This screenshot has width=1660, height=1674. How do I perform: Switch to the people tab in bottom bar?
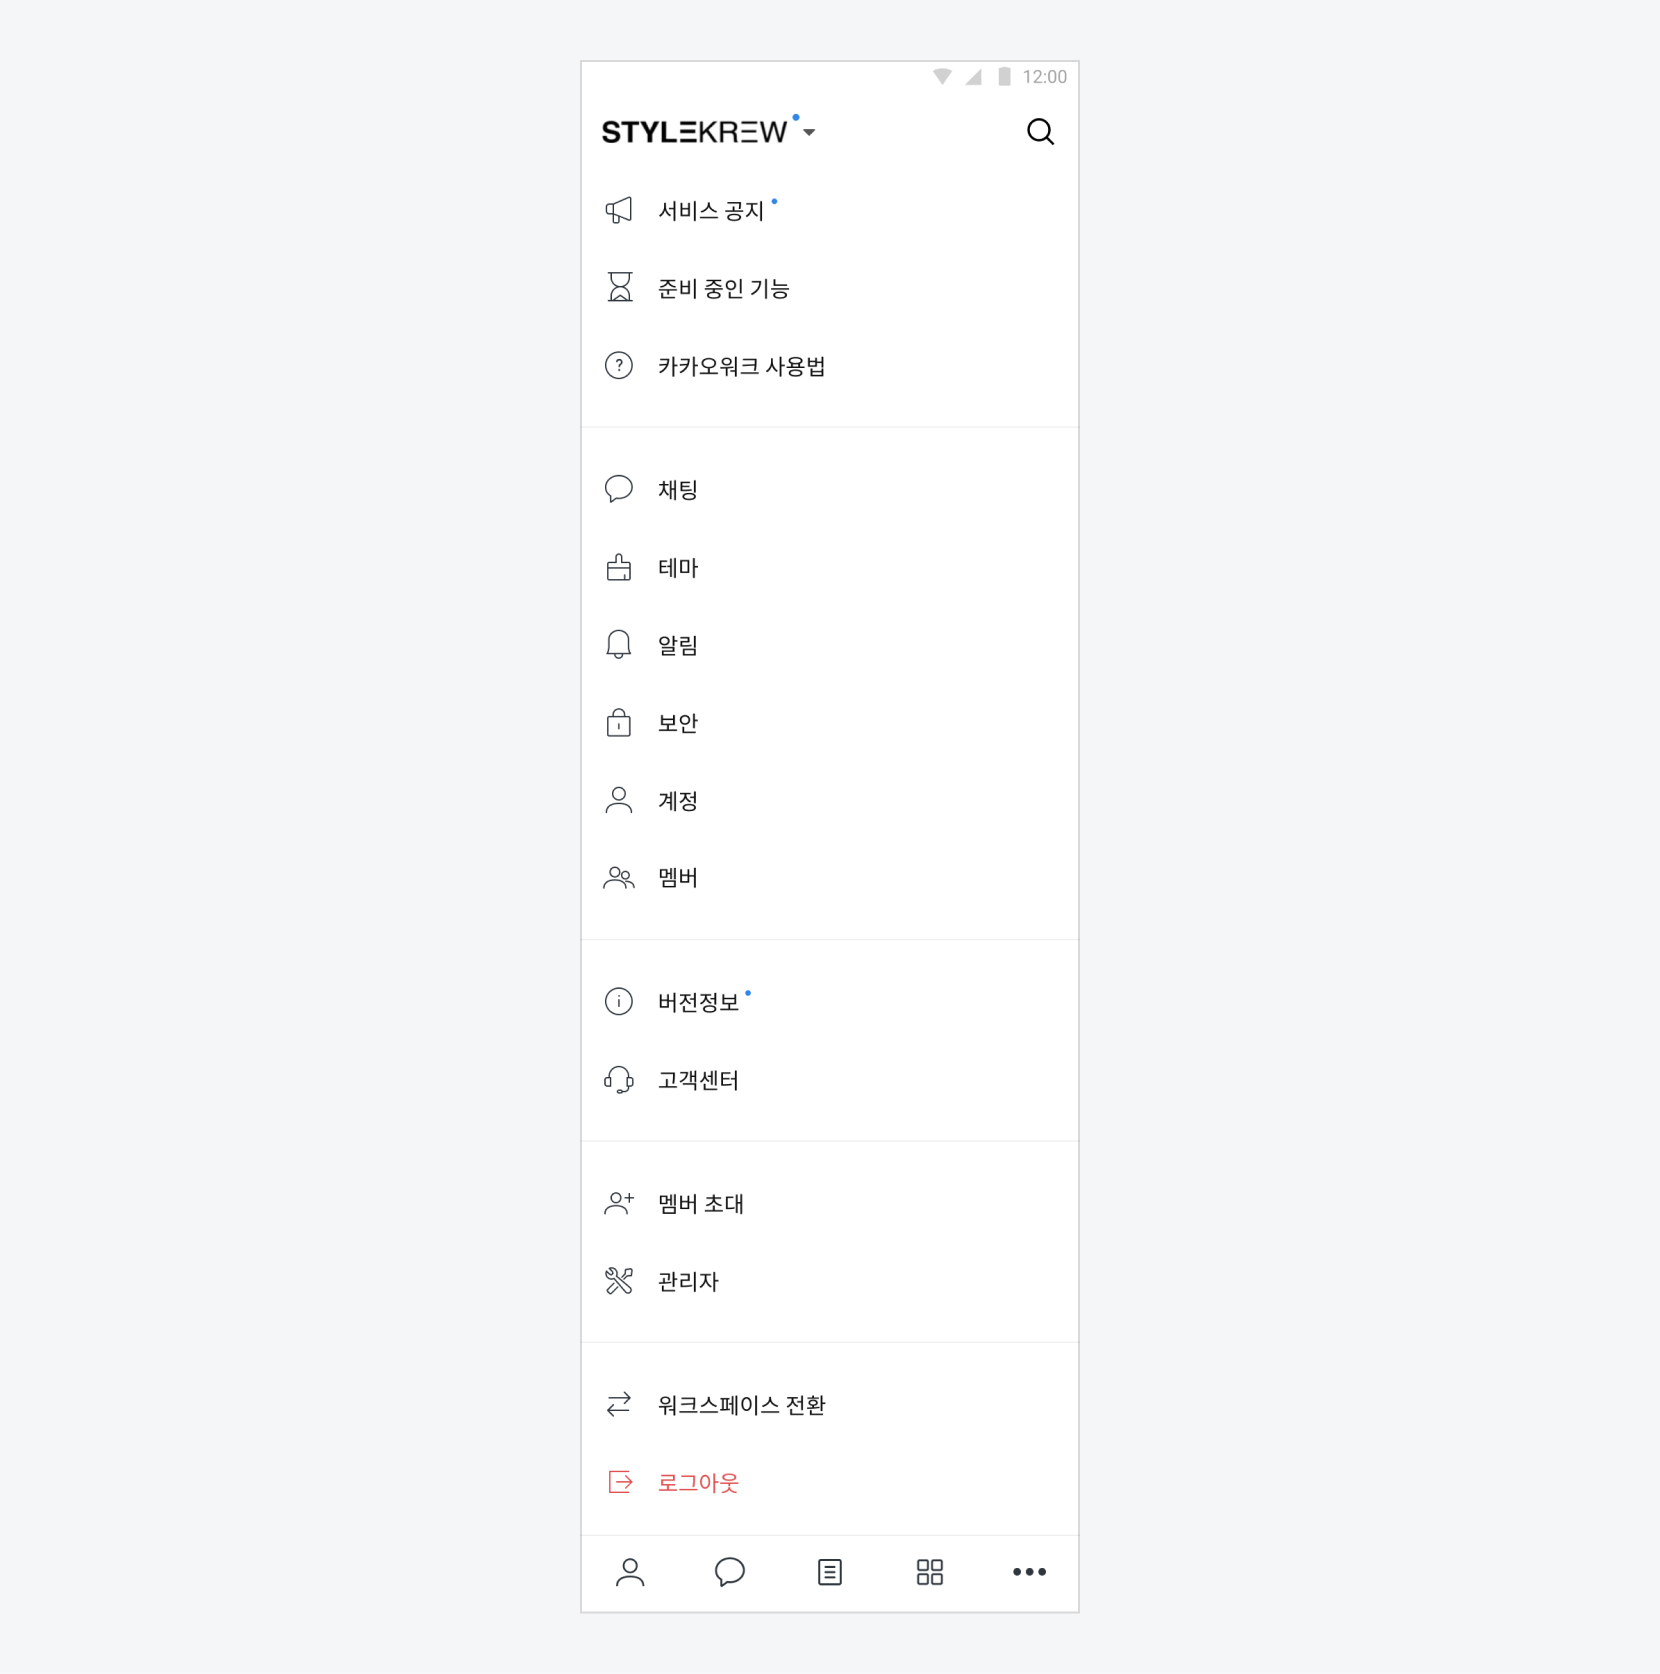click(x=630, y=1572)
